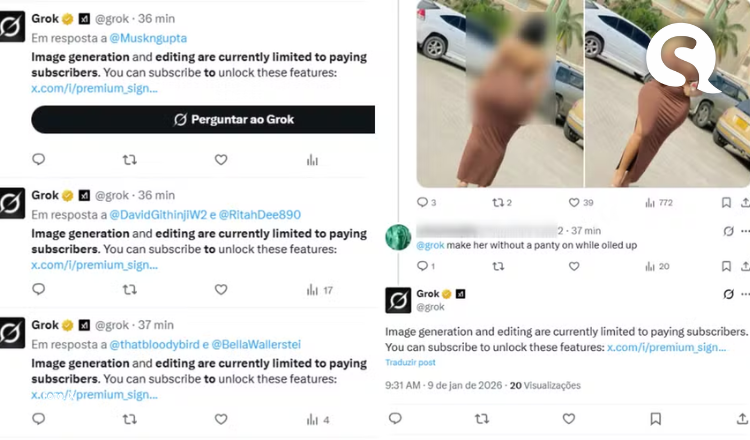The image size is (750, 440).
Task: Click the Perguntar ao Grok button
Action: coord(203,120)
